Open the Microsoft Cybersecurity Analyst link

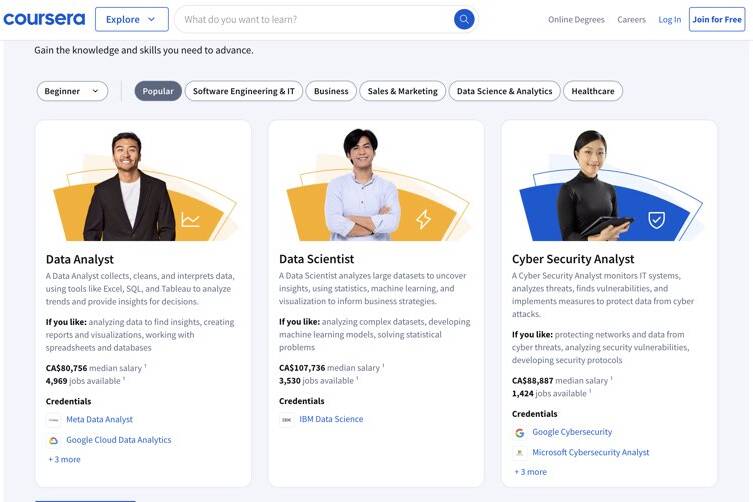591,452
